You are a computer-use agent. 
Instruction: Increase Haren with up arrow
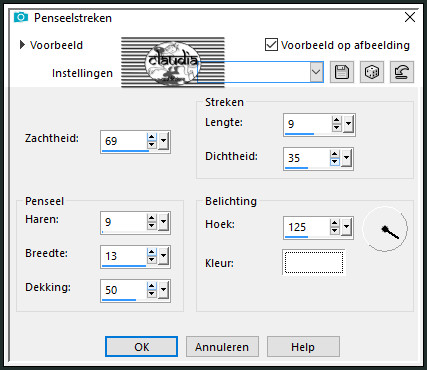click(x=152, y=218)
